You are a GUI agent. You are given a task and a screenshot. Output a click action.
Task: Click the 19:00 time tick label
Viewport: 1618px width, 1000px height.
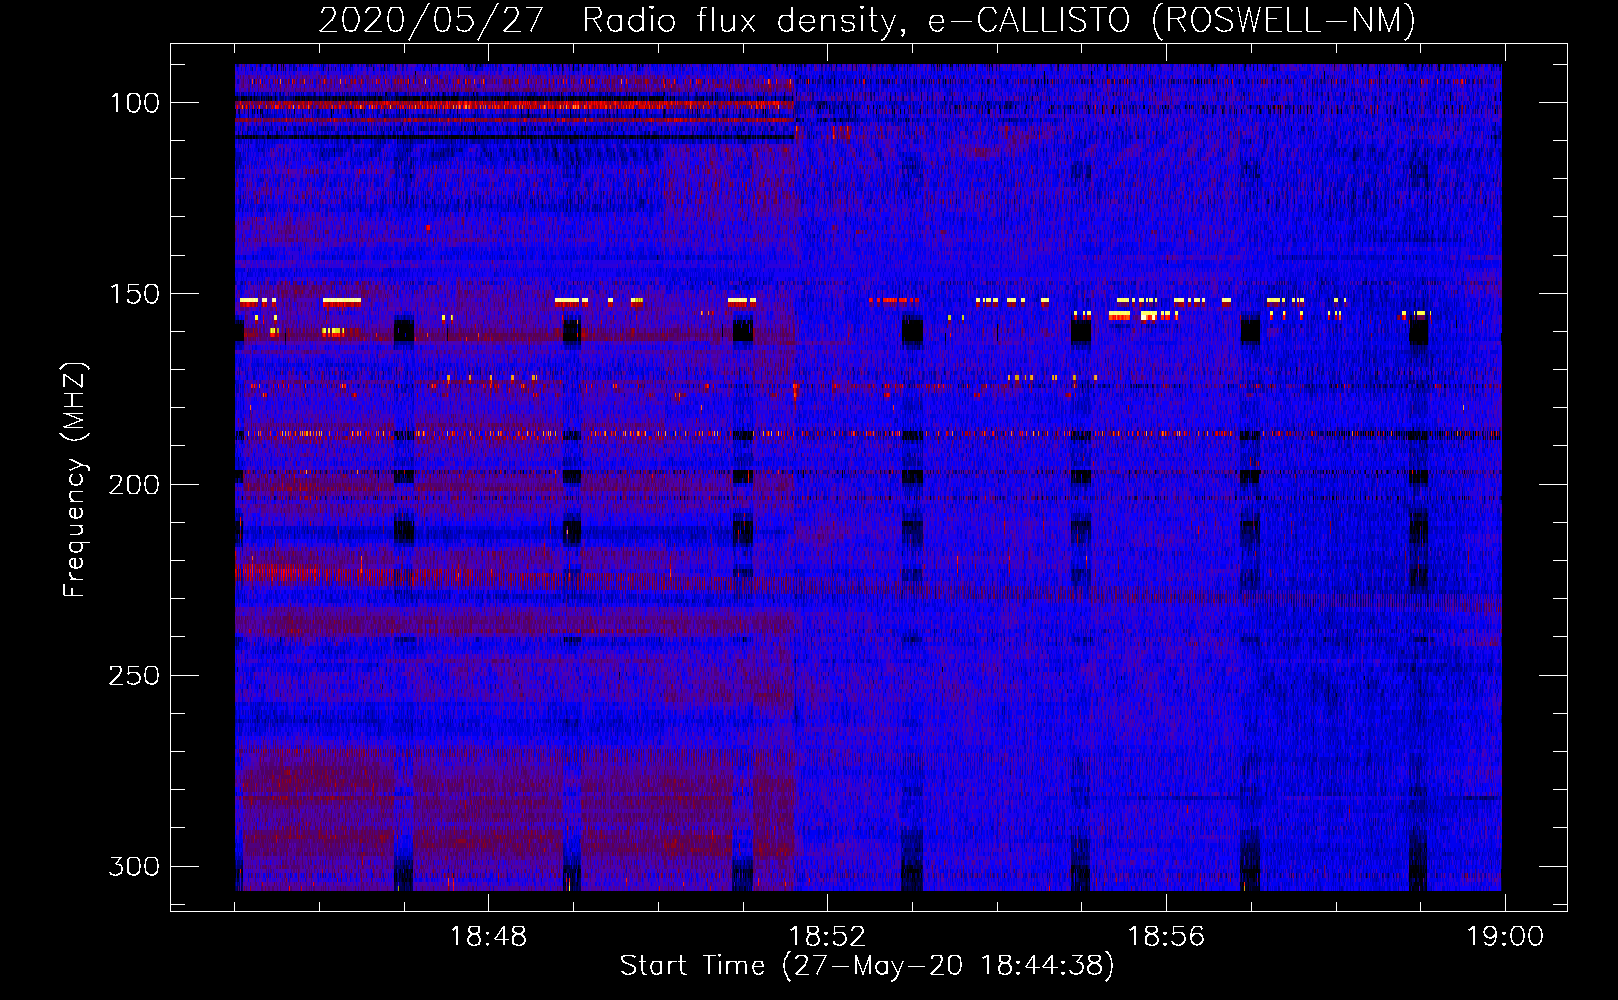[x=1505, y=937]
